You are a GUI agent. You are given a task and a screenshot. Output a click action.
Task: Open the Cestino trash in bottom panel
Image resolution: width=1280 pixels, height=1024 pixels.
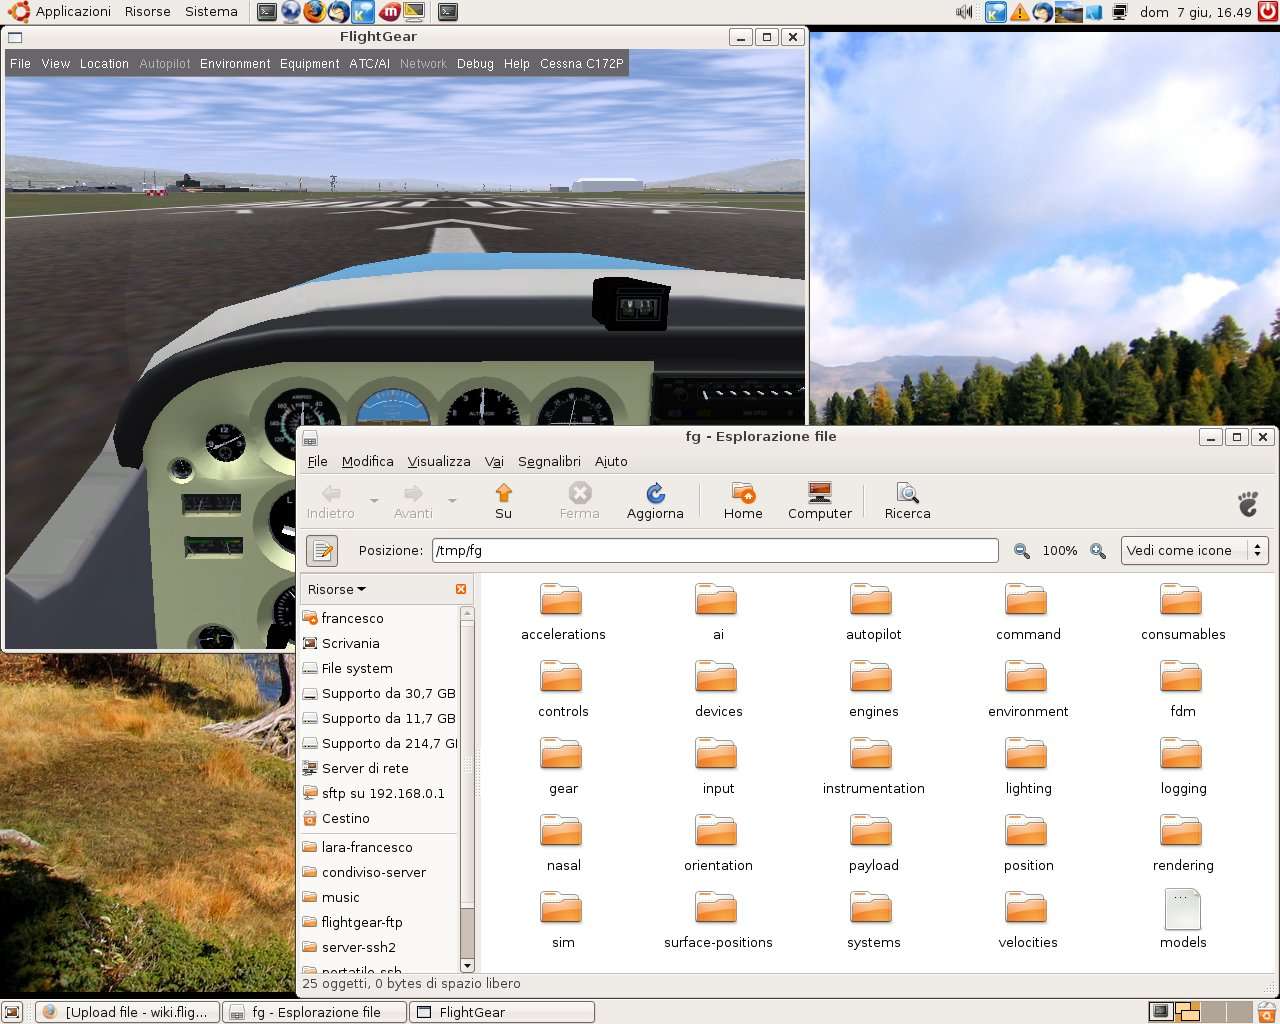(x=1267, y=1012)
